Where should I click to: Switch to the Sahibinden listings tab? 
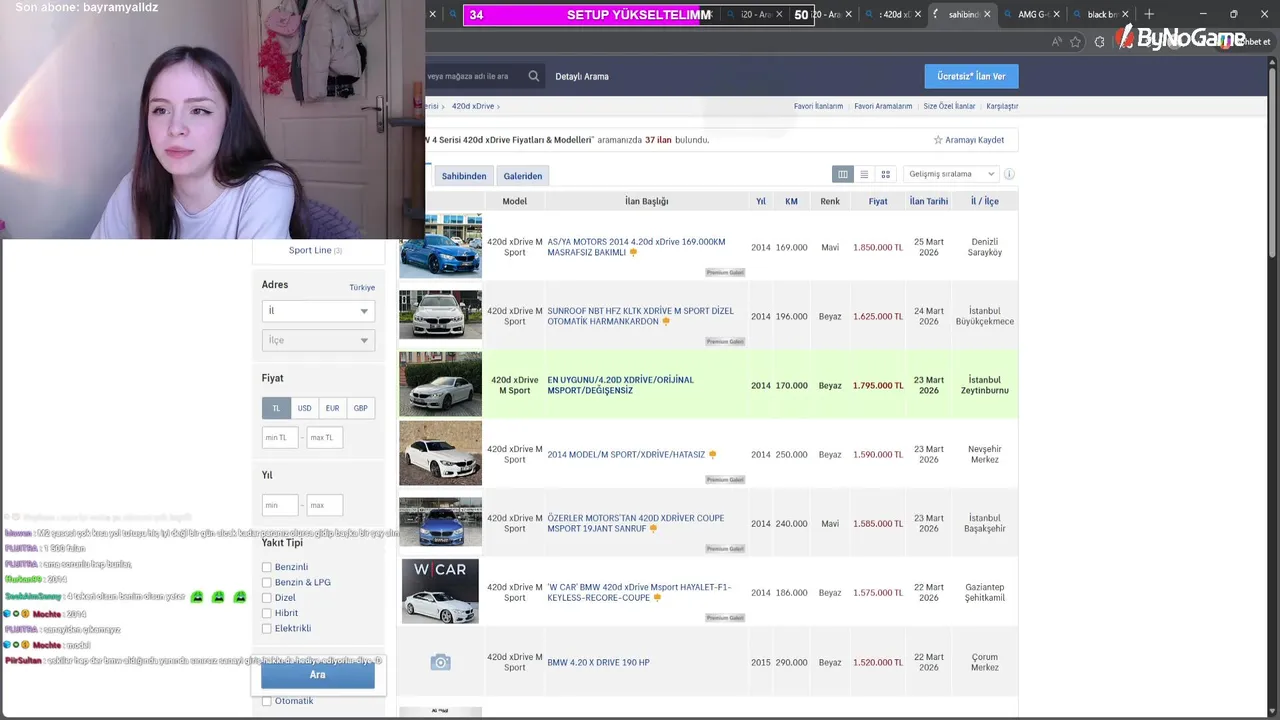[x=464, y=176]
